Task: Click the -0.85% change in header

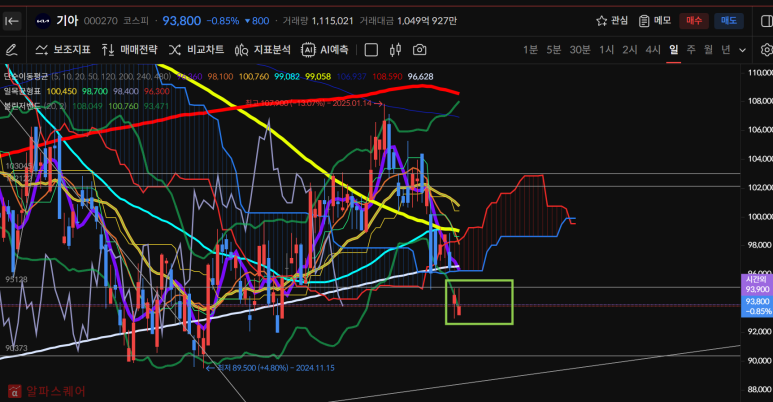Action: tap(223, 21)
